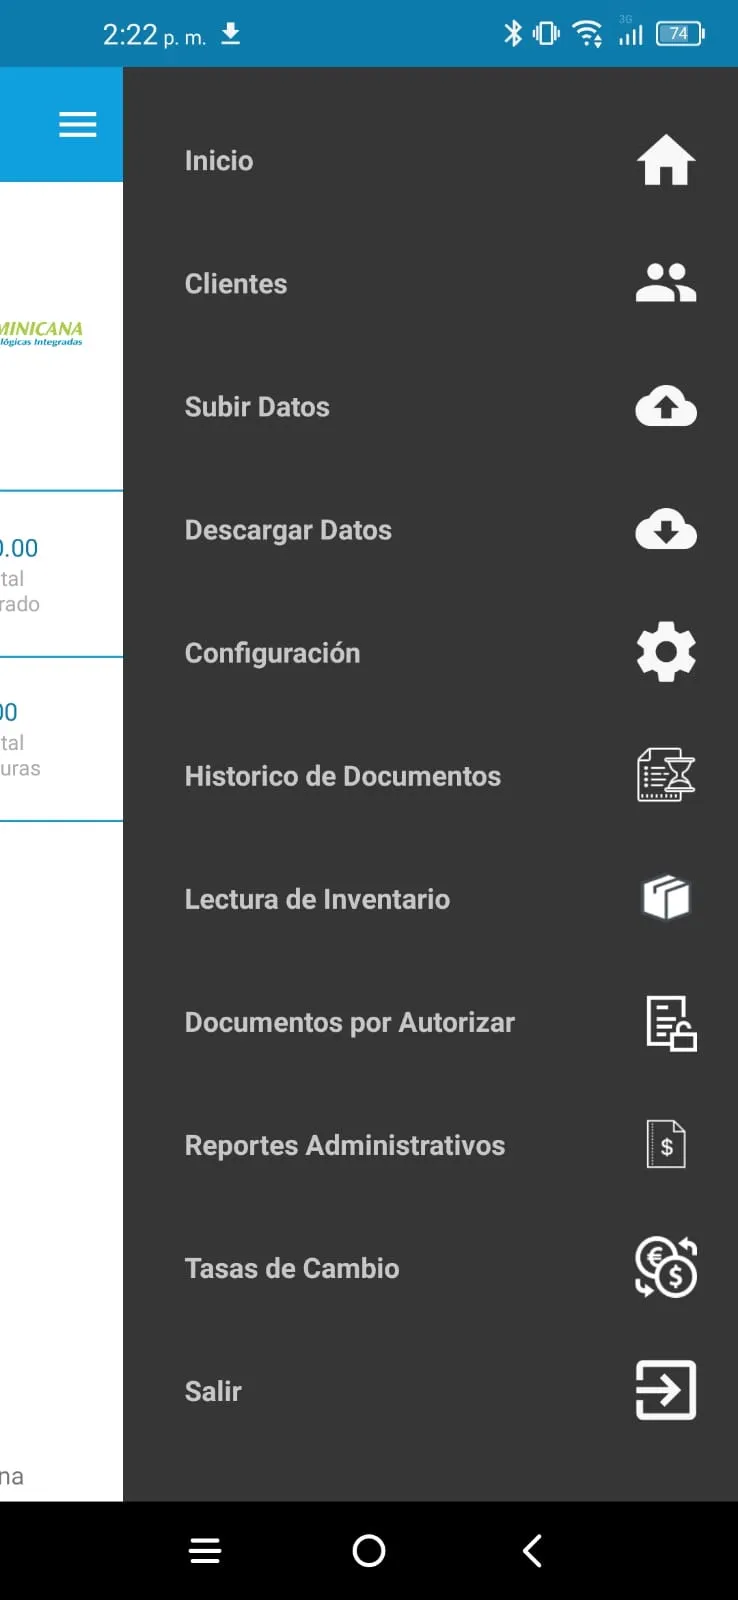Tap the document hourglass history icon
738x1600 pixels.
[666, 776]
